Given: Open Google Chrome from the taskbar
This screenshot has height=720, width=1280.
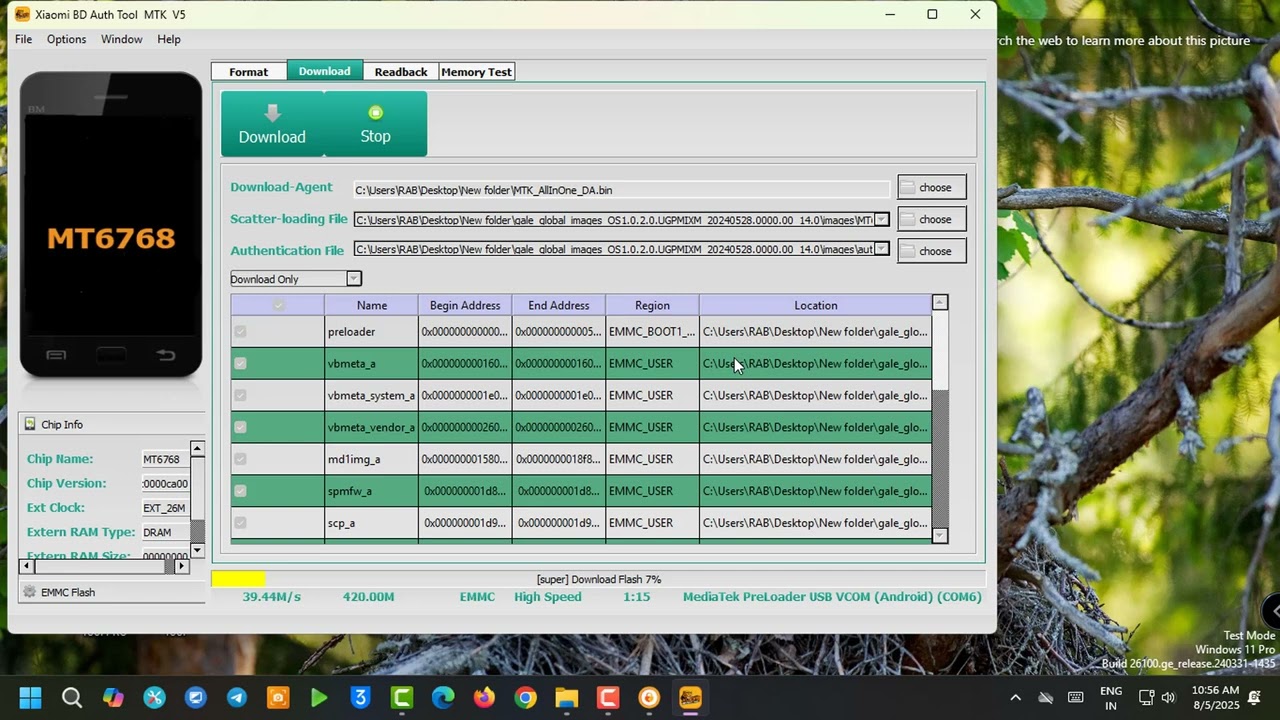Looking at the screenshot, I should click(525, 697).
